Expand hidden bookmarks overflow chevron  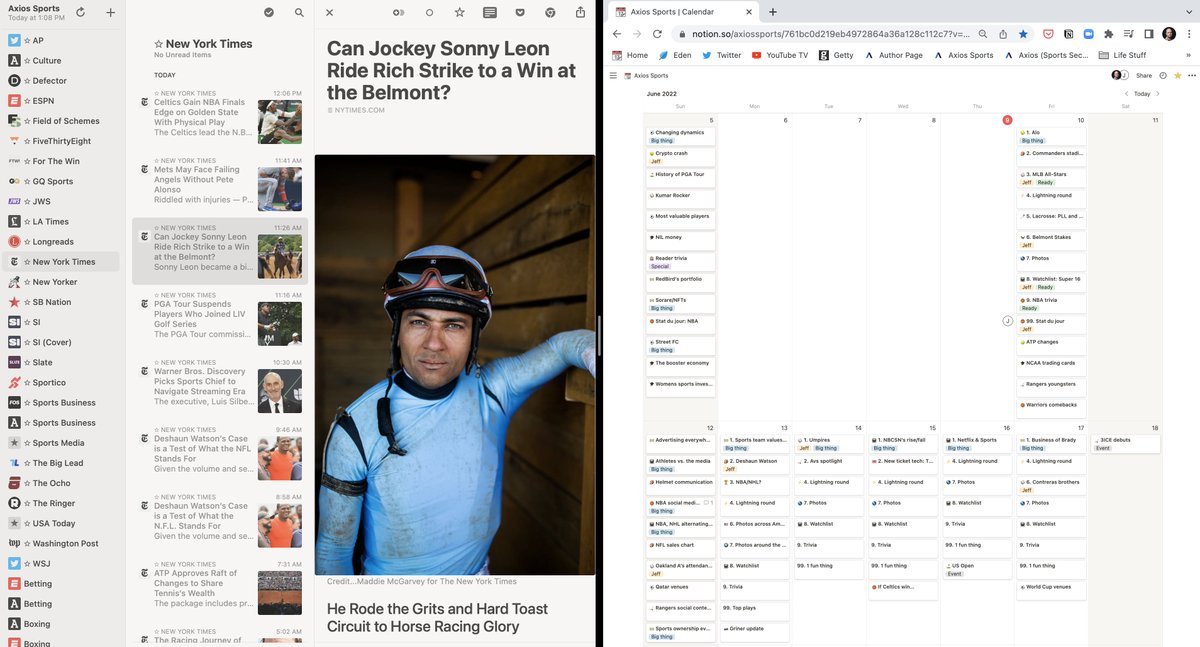(x=1186, y=55)
